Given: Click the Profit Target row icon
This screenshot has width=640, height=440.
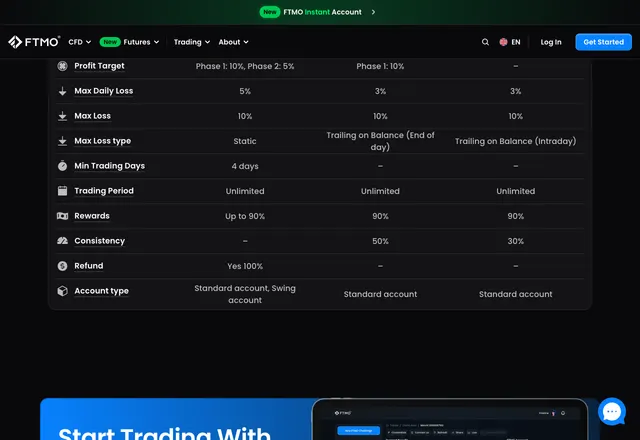Looking at the screenshot, I should click(62, 66).
